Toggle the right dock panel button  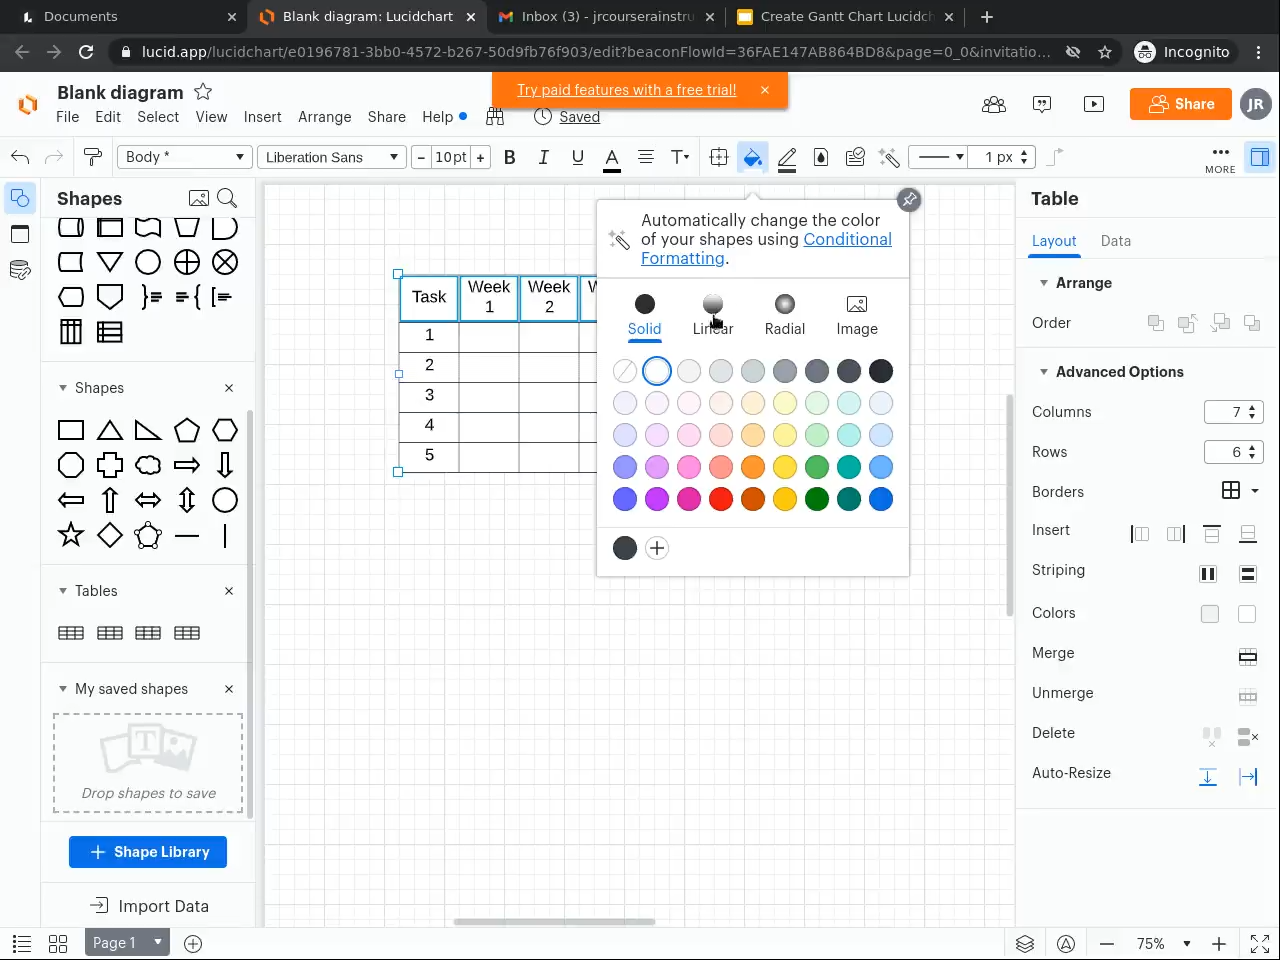point(1259,157)
